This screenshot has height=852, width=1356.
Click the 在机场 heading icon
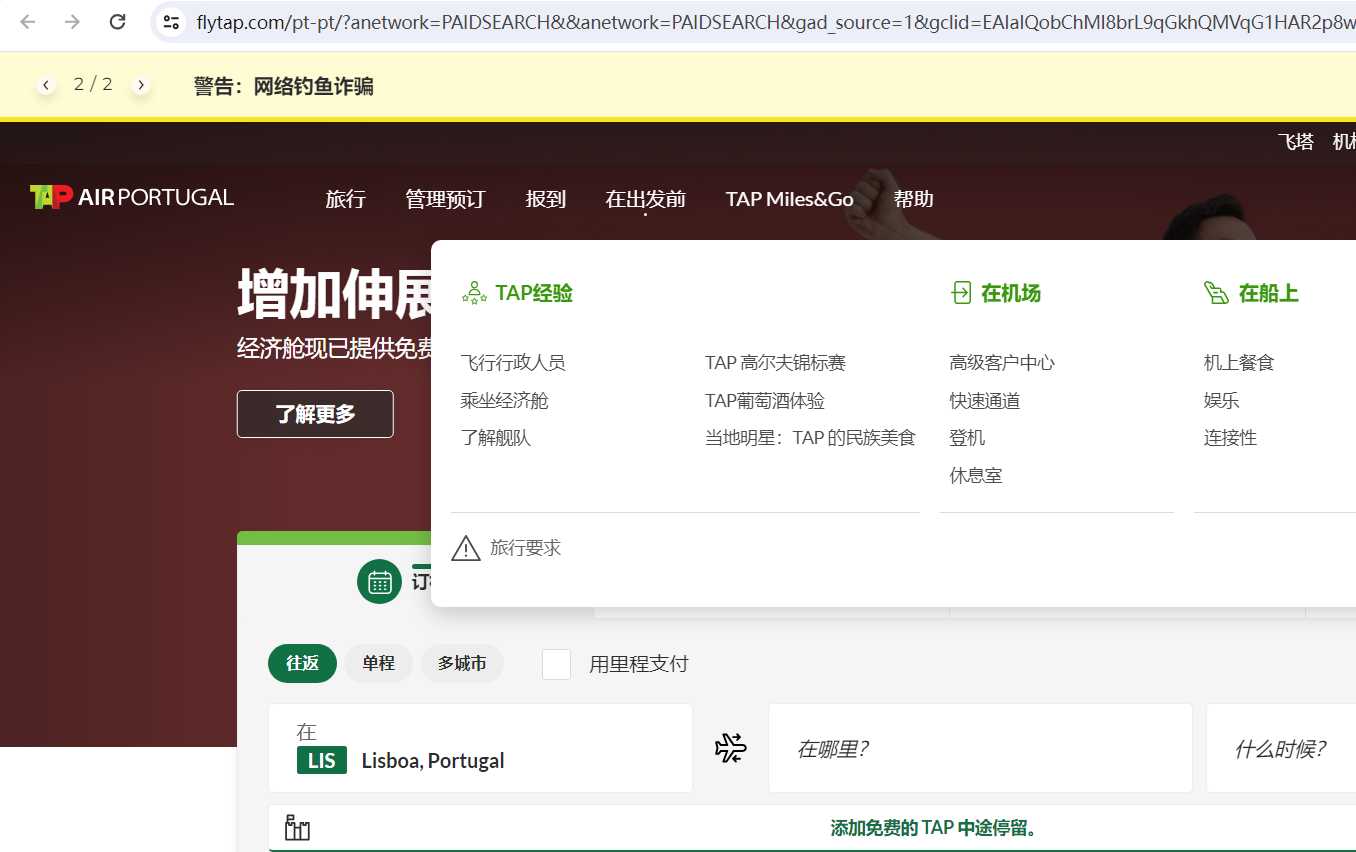pos(961,292)
